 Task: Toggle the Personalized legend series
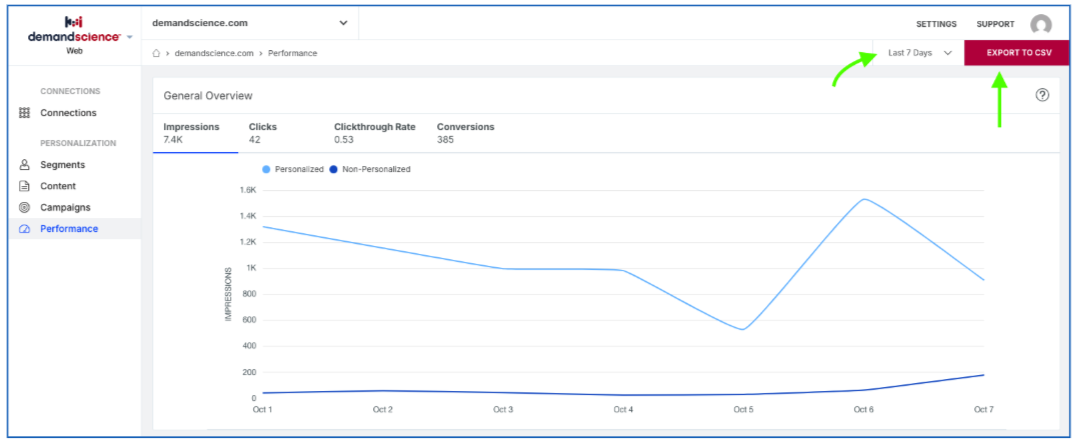coord(293,169)
